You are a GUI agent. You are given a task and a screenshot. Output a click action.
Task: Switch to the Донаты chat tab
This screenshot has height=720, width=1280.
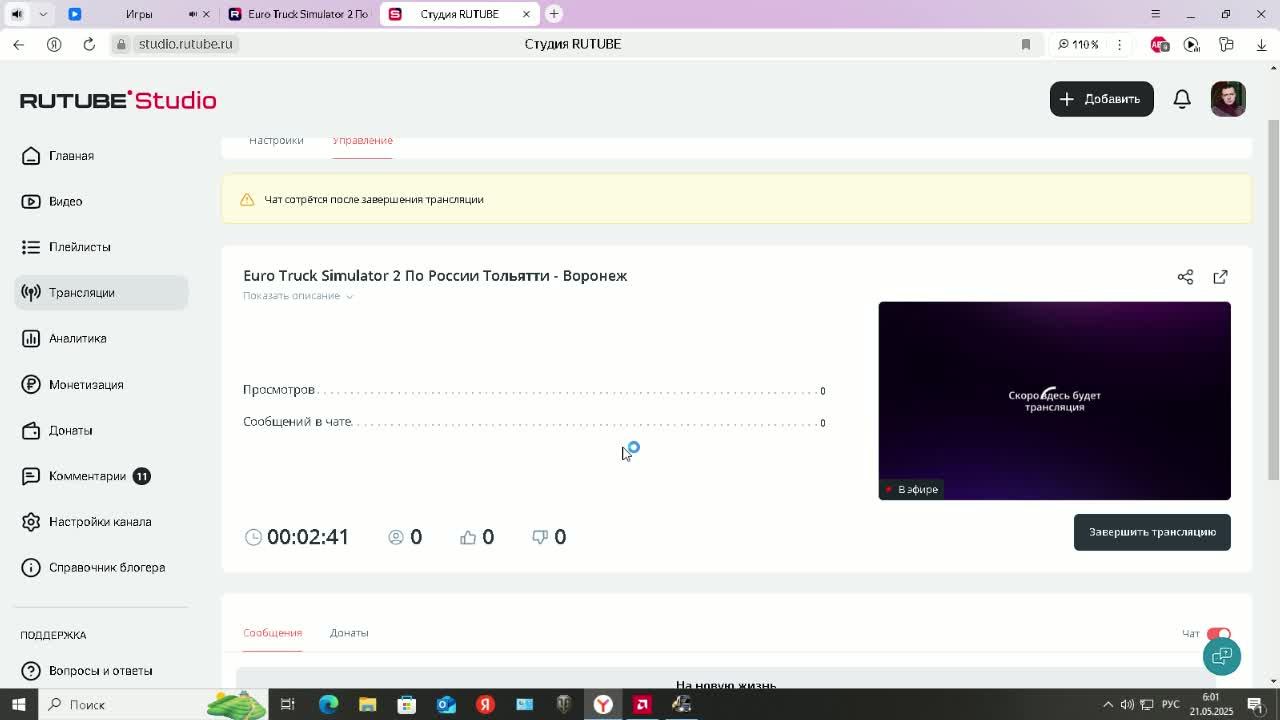pos(349,633)
